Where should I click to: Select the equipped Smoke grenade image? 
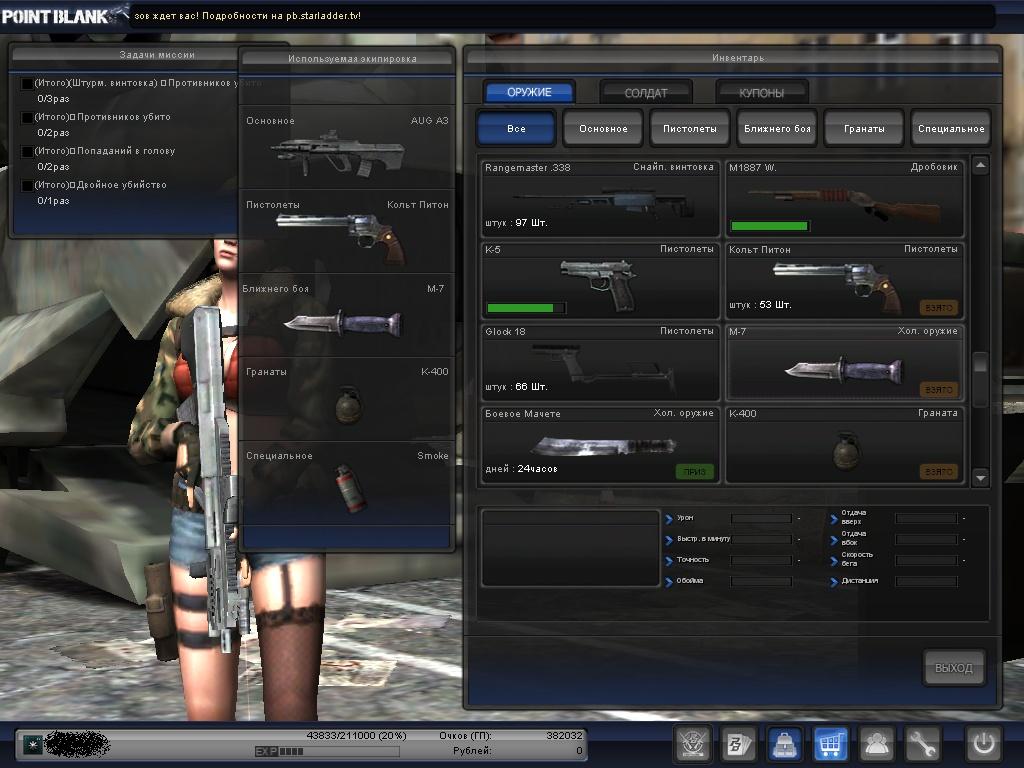pos(351,488)
